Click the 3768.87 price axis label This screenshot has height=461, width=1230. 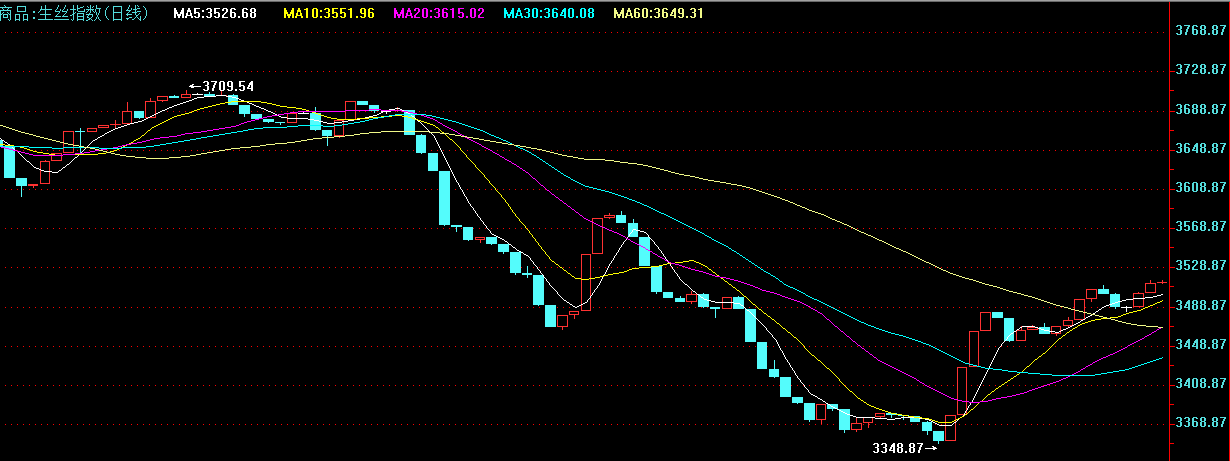coord(1200,31)
